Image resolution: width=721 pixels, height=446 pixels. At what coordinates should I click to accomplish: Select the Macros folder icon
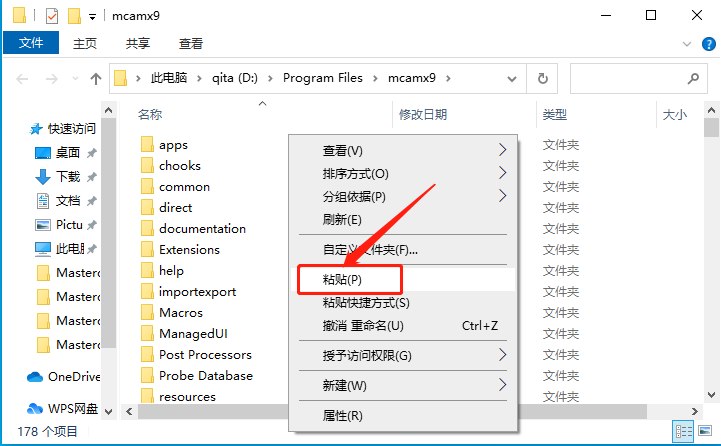[147, 312]
